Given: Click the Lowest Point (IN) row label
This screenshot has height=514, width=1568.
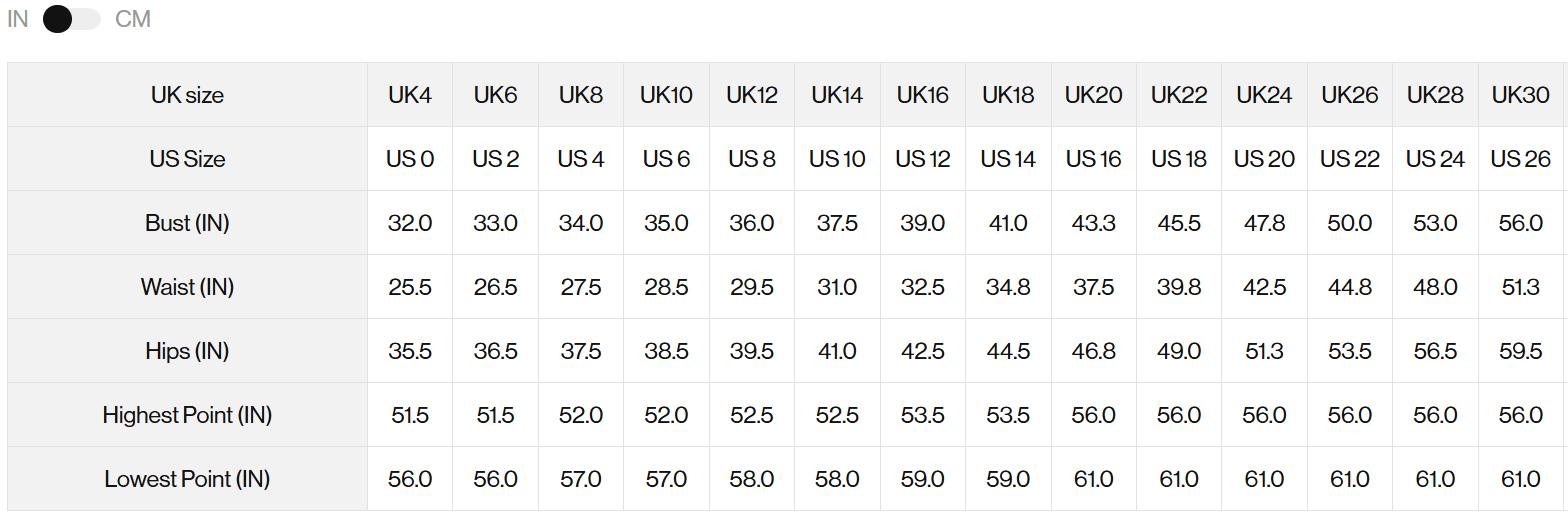Looking at the screenshot, I should [x=187, y=479].
